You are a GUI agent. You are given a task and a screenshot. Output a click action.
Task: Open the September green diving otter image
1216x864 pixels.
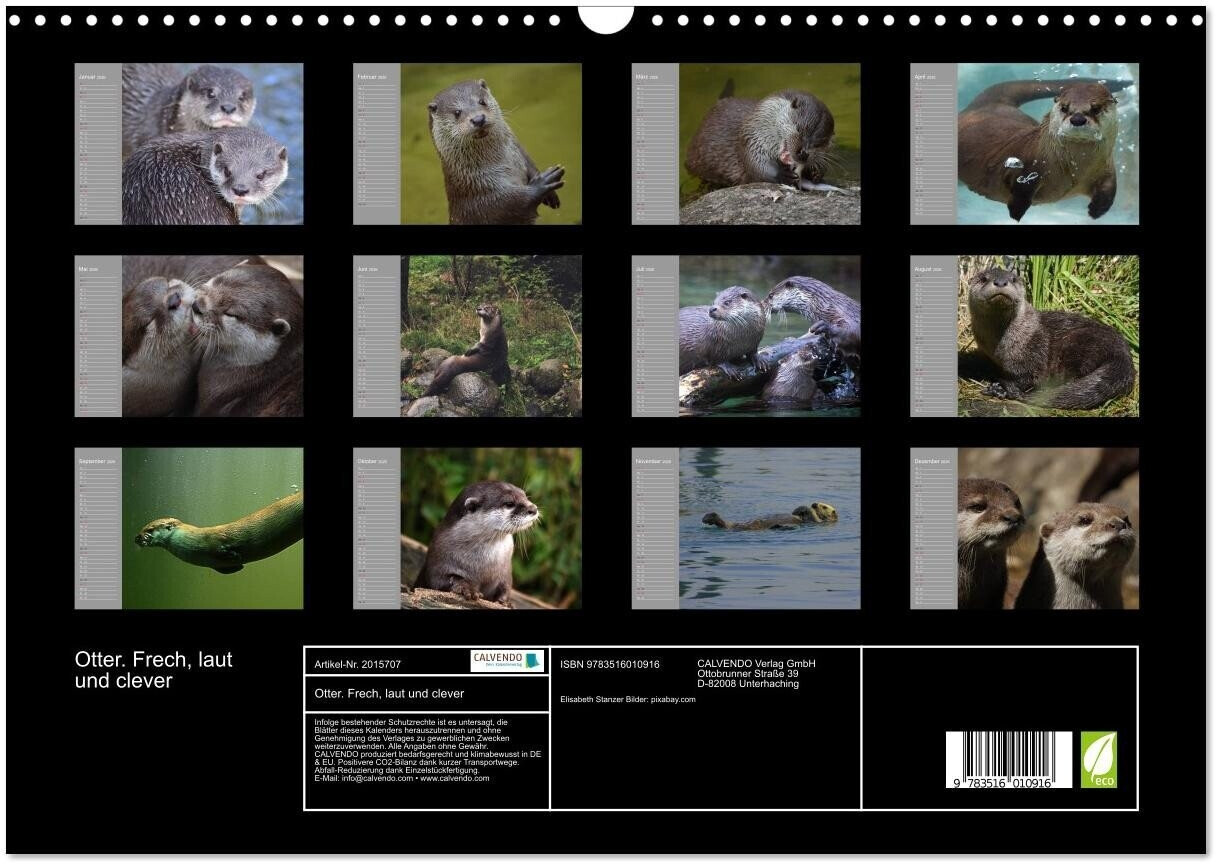pos(212,528)
